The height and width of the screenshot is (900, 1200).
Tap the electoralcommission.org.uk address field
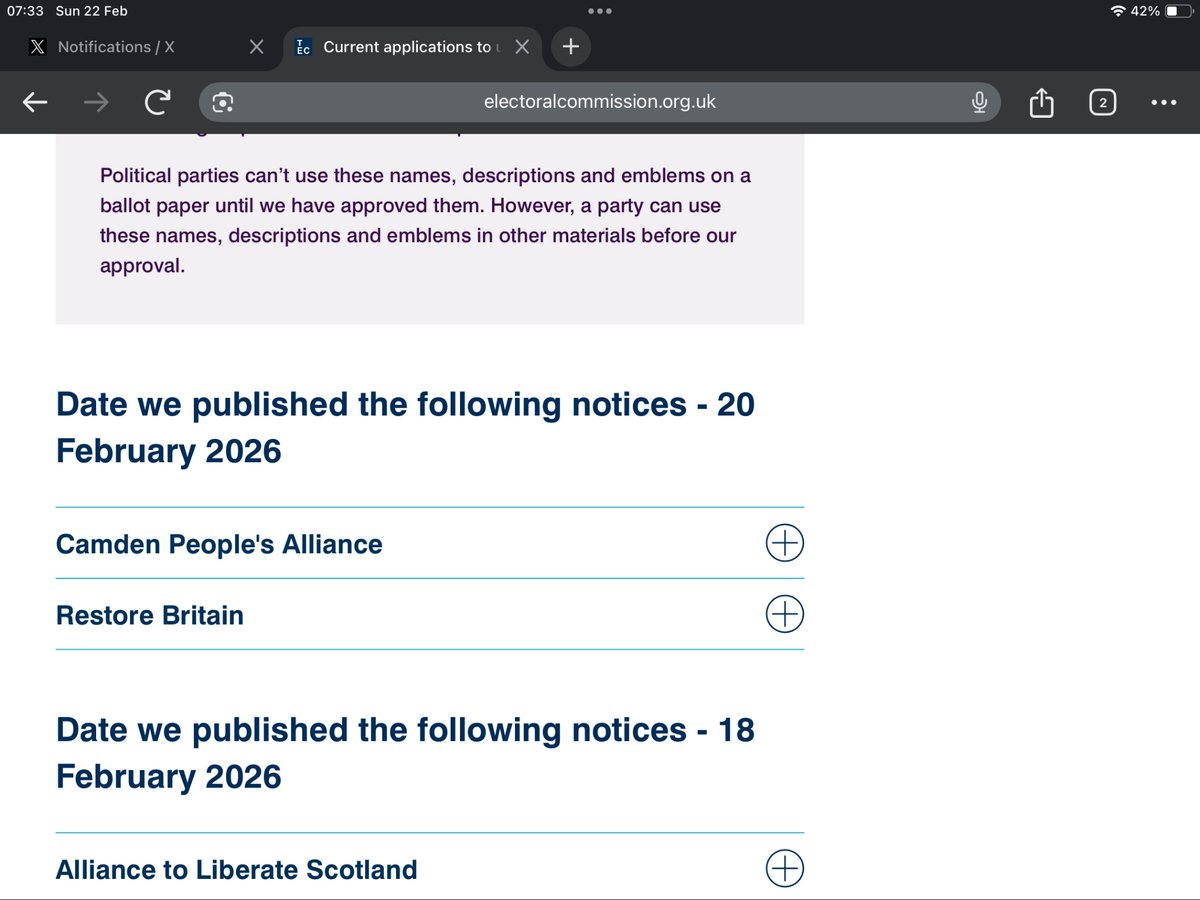click(599, 102)
